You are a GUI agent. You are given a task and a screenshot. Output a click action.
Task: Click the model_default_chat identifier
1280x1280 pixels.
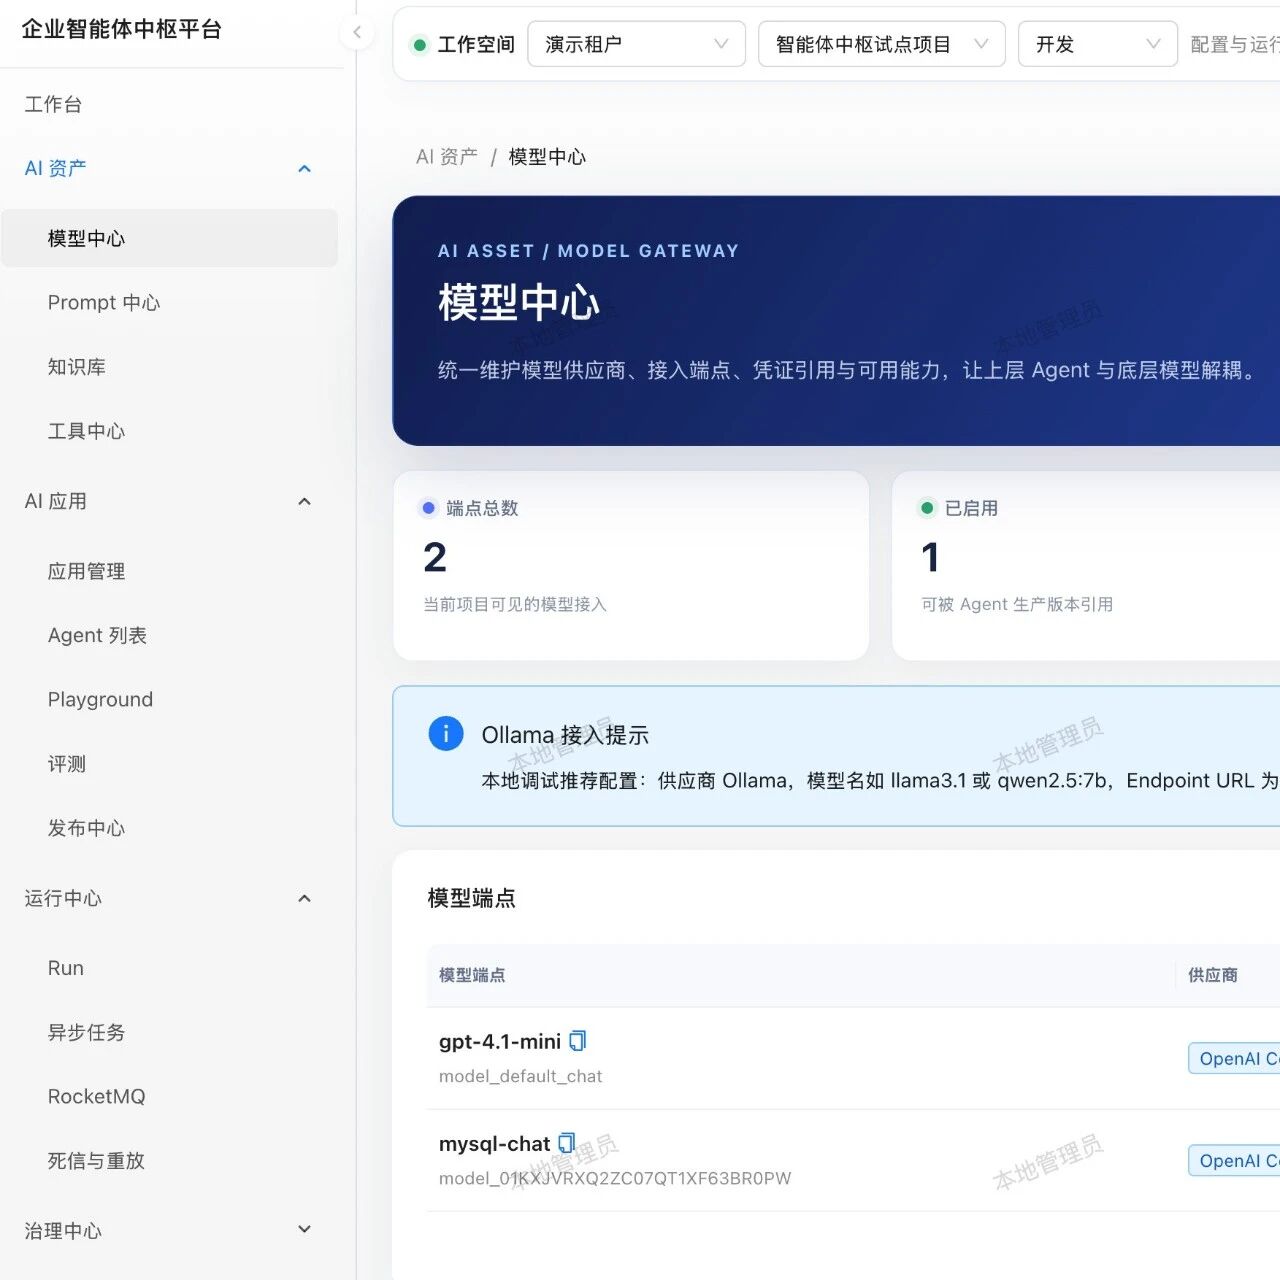point(520,1076)
